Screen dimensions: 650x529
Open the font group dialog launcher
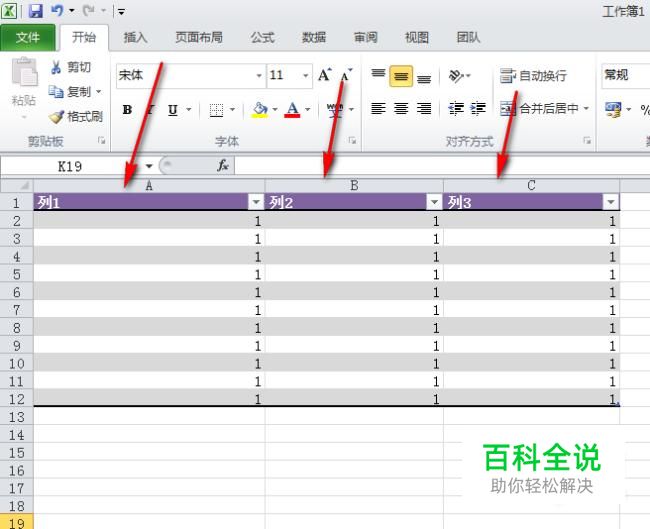pos(352,141)
